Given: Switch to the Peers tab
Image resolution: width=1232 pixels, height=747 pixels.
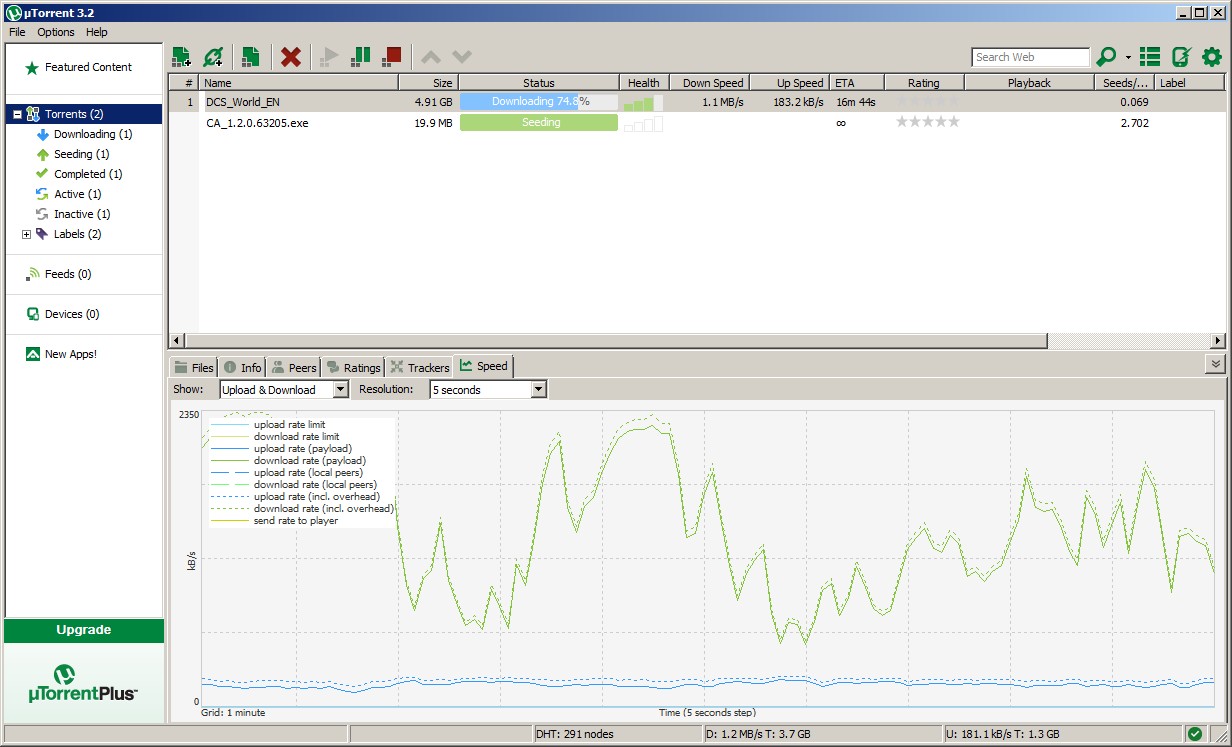Looking at the screenshot, I should (x=294, y=367).
